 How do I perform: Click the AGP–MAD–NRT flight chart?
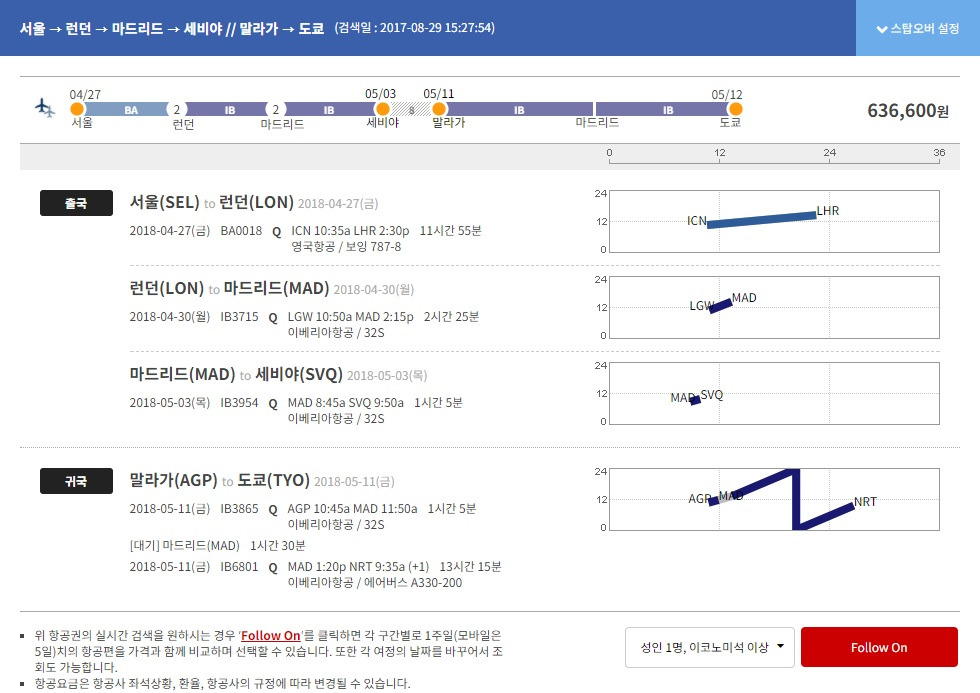point(774,499)
